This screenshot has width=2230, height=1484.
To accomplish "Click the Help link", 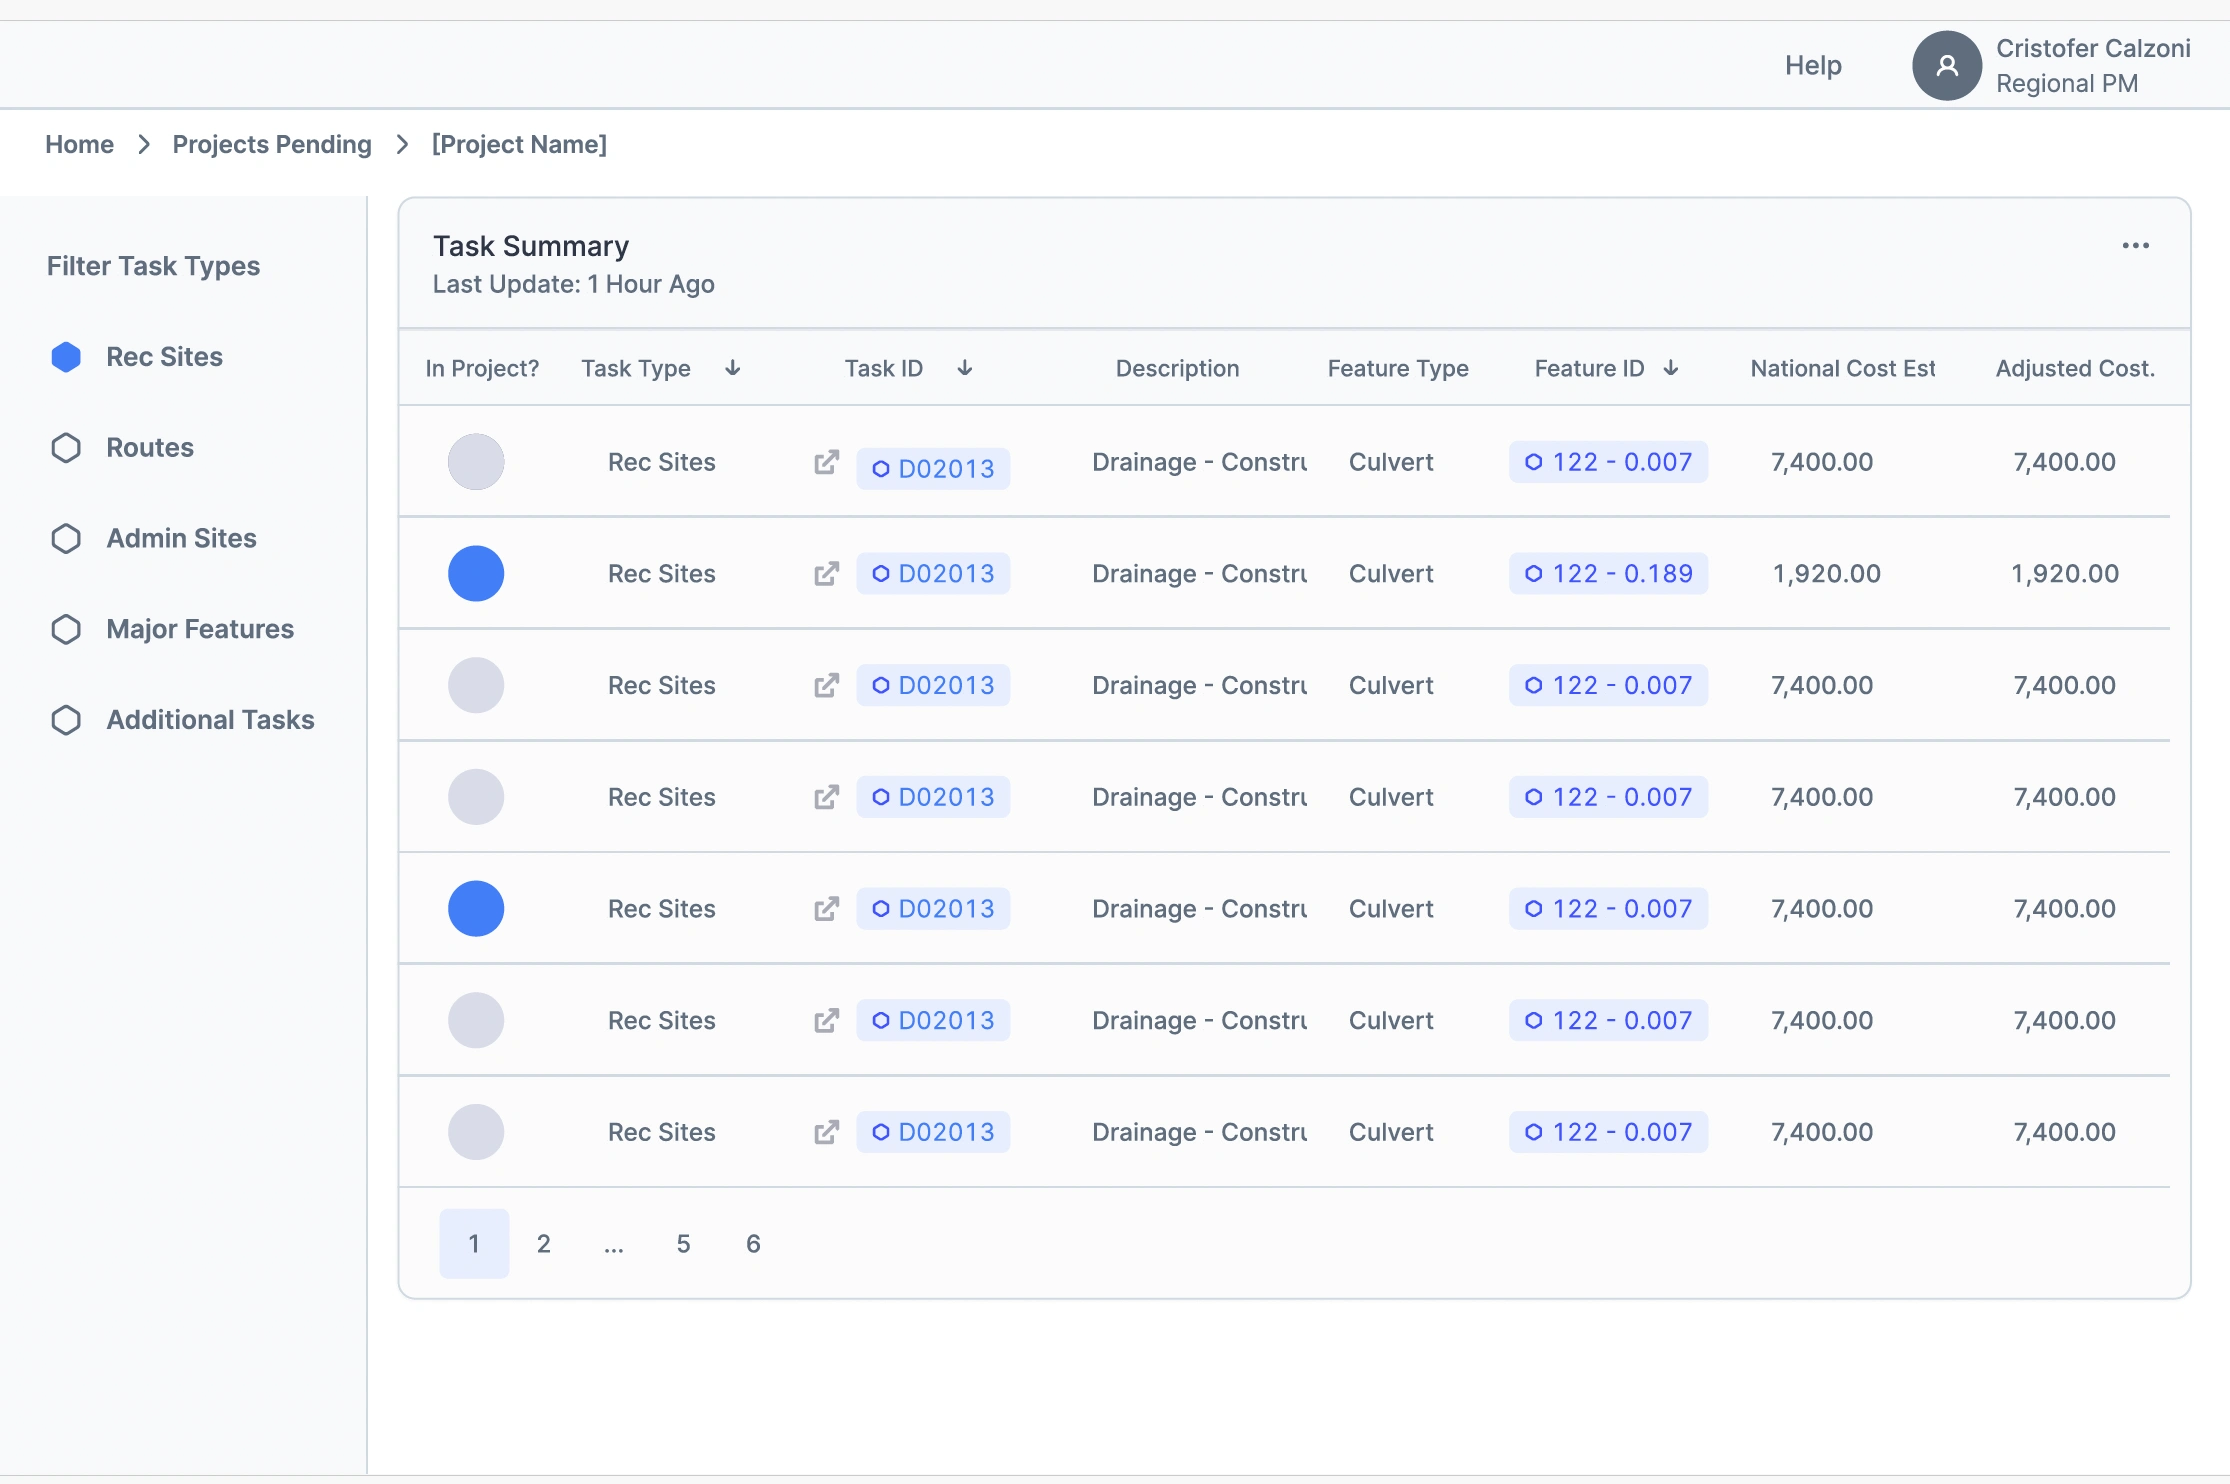I will 1813,66.
